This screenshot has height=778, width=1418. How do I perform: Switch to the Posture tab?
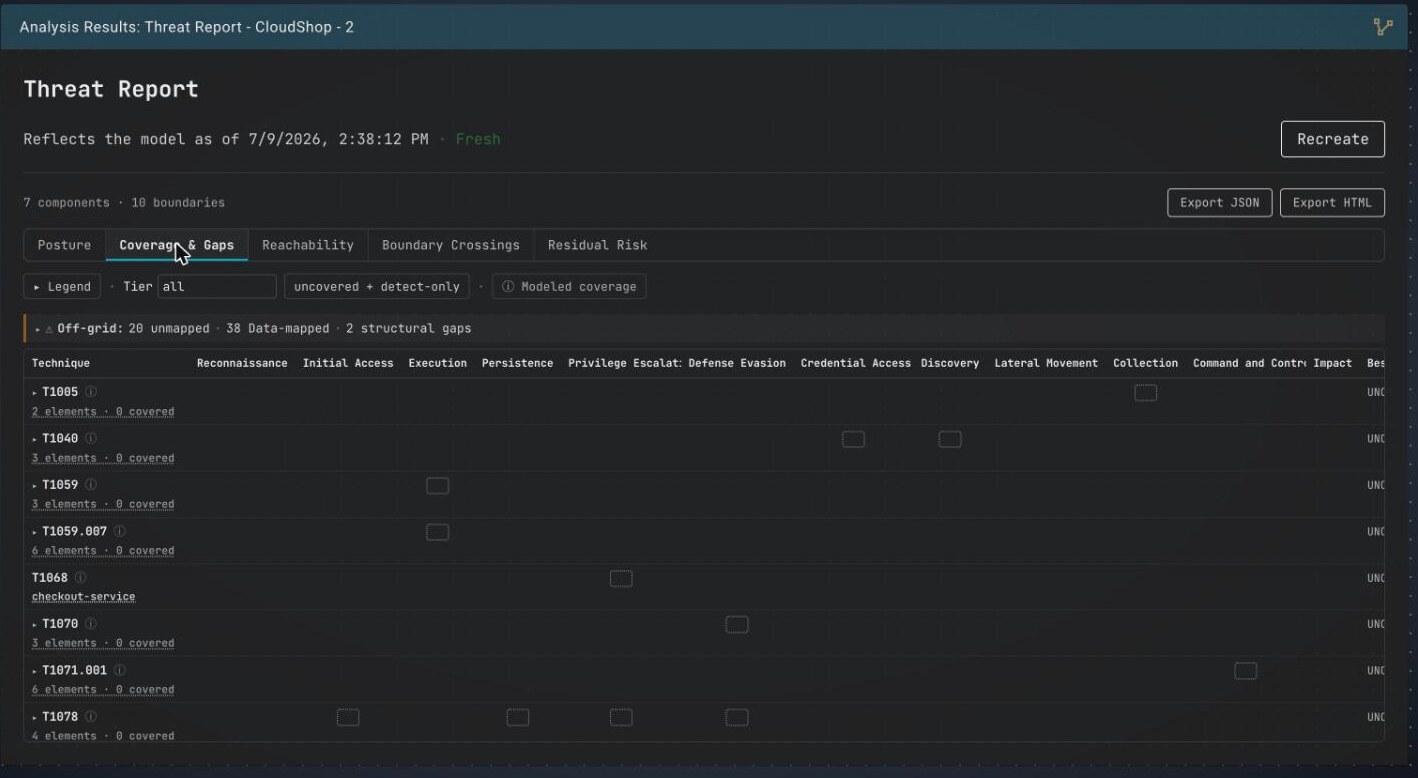pos(64,245)
